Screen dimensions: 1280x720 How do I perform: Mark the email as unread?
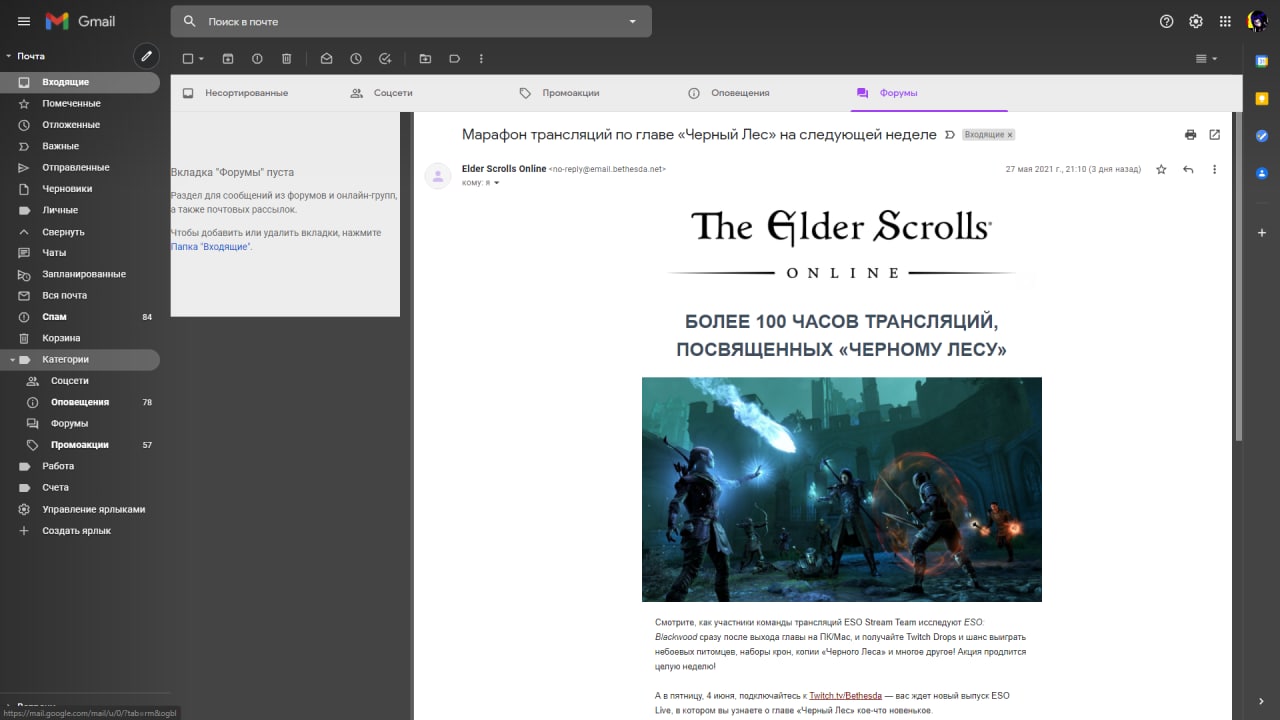coord(326,59)
